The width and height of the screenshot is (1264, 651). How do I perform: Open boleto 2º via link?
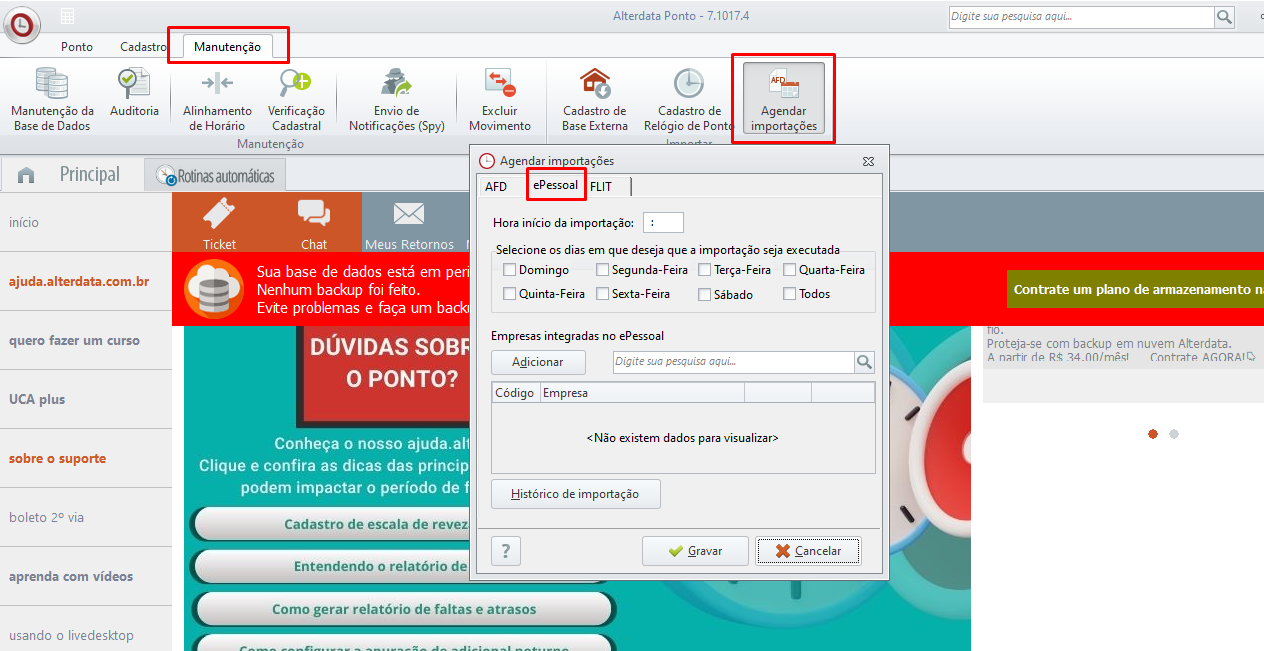pos(47,517)
